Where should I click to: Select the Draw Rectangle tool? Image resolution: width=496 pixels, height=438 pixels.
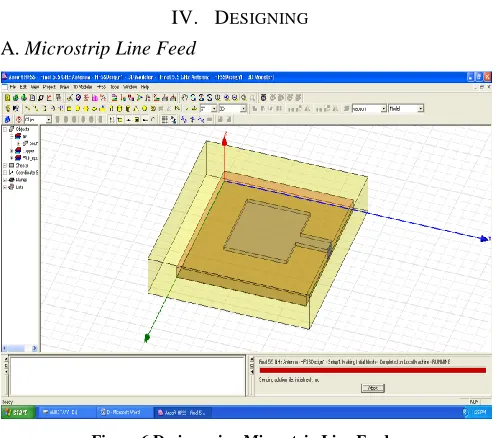[x=69, y=109]
